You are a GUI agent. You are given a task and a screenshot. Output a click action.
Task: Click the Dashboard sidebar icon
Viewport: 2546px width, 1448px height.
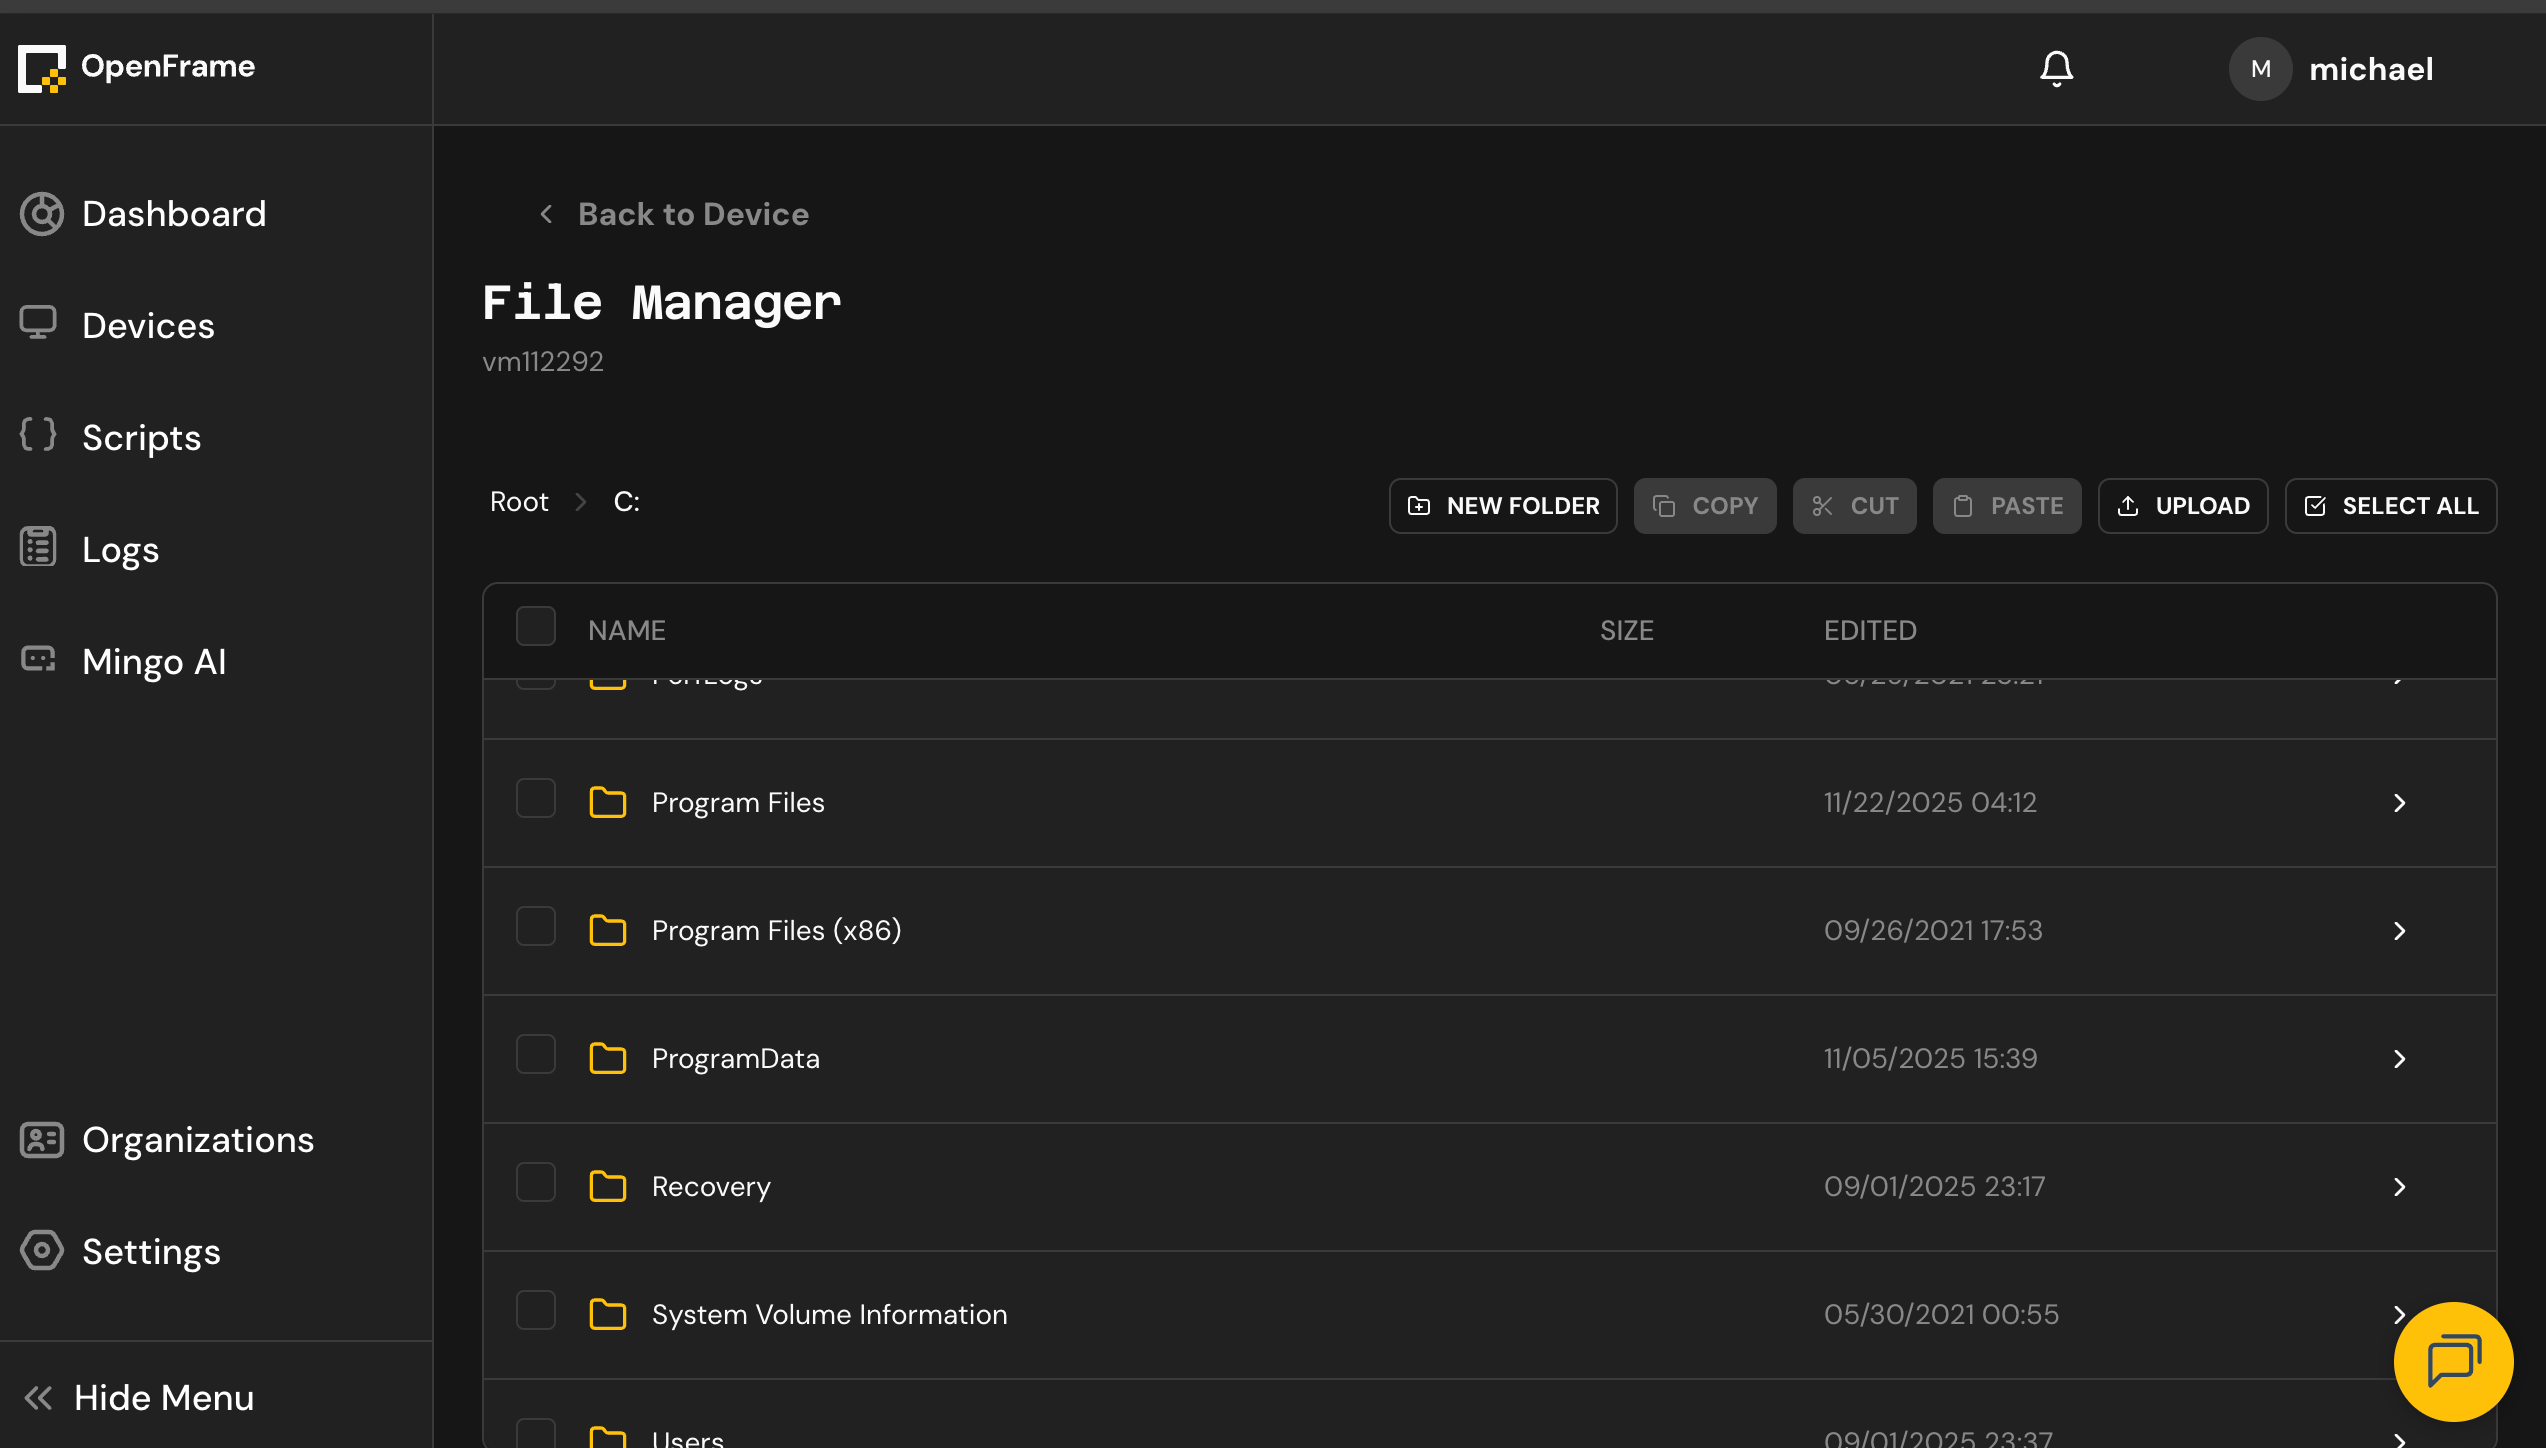(x=42, y=214)
